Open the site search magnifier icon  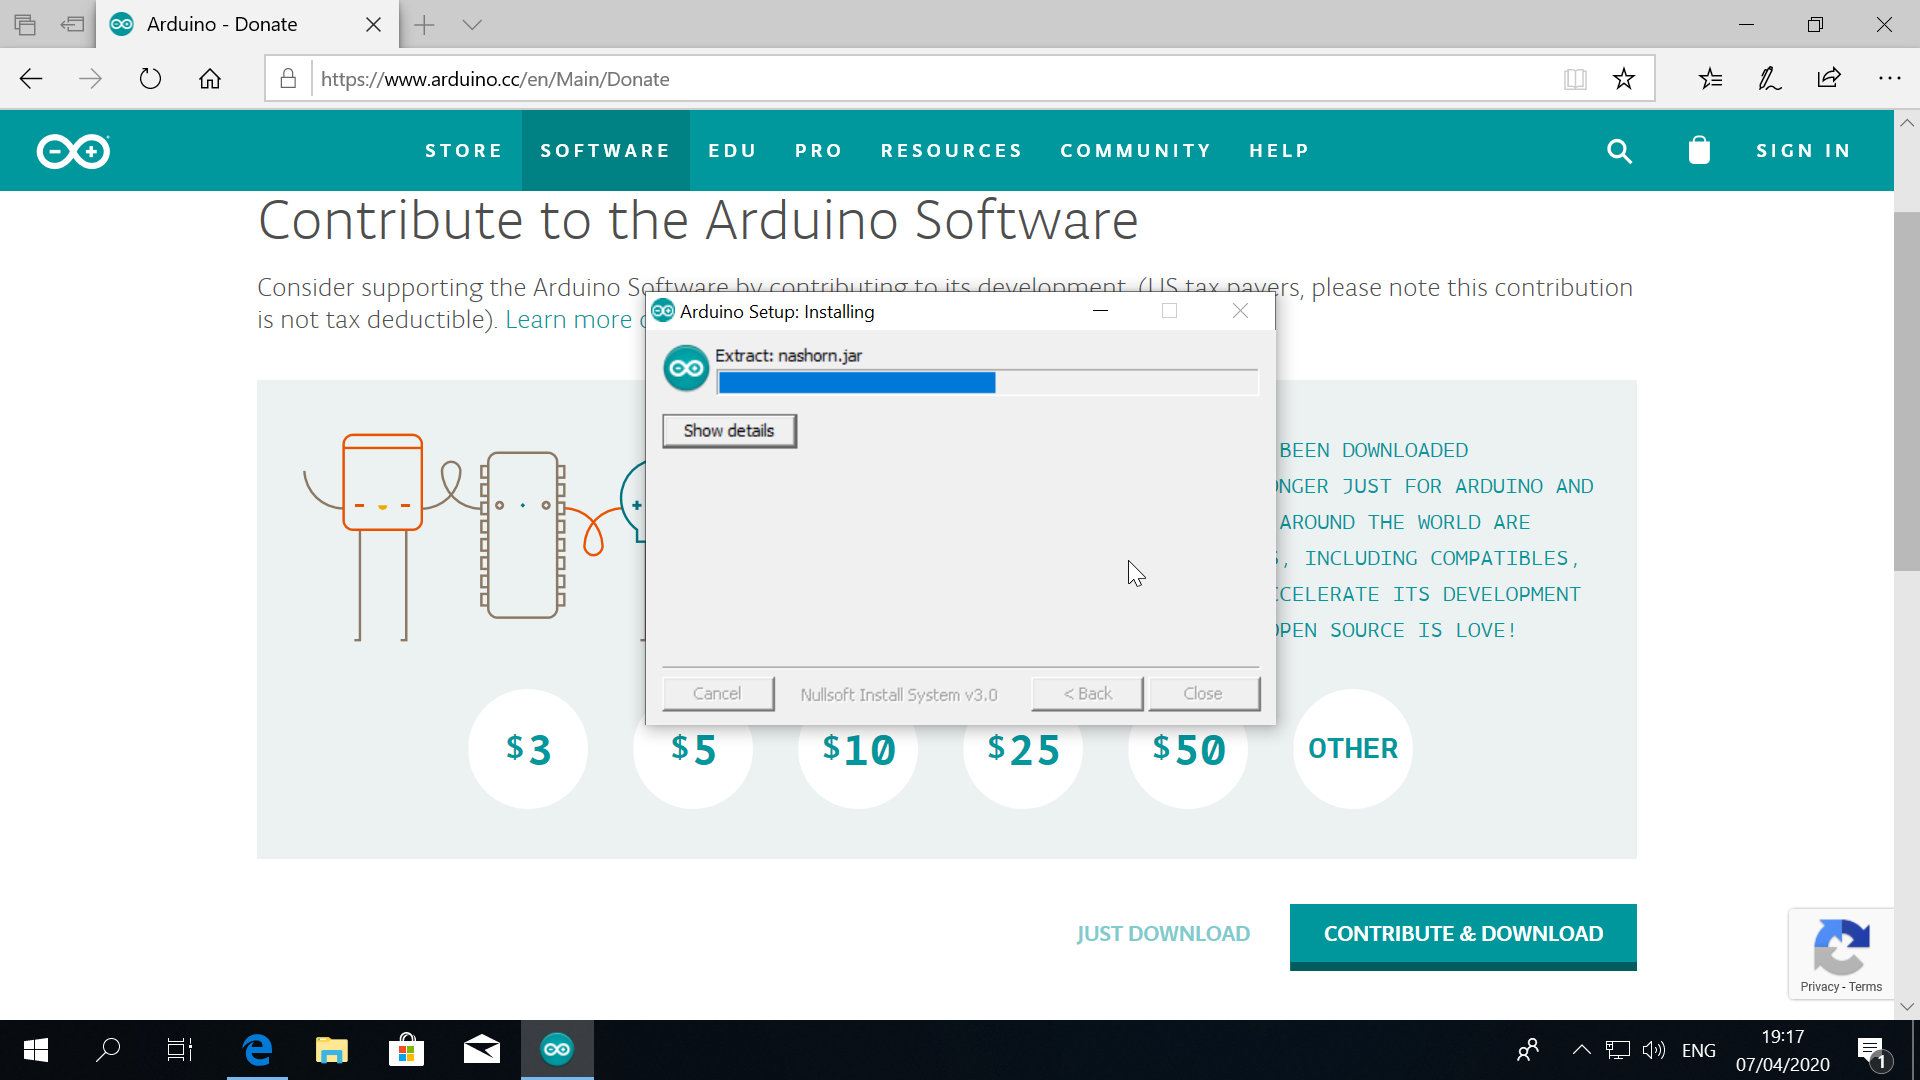click(x=1619, y=151)
